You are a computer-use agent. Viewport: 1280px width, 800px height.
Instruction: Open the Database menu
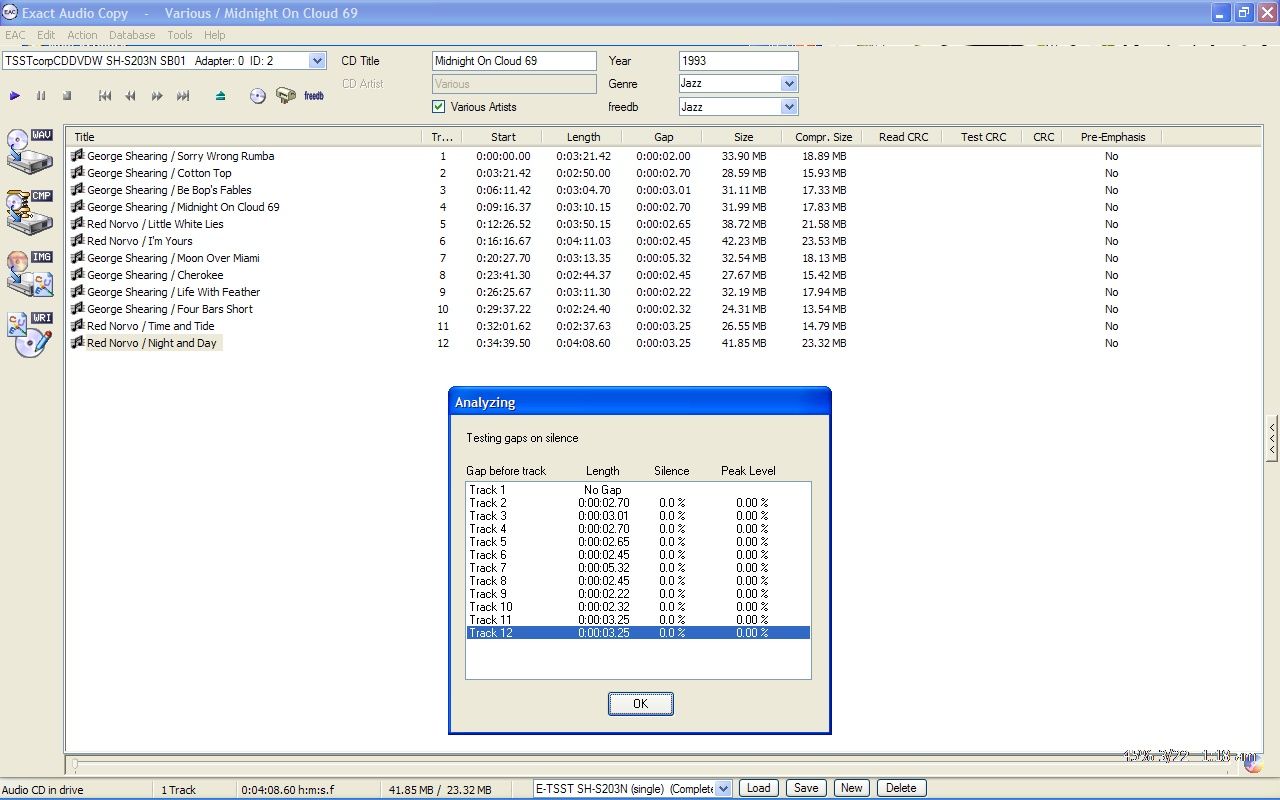point(132,35)
